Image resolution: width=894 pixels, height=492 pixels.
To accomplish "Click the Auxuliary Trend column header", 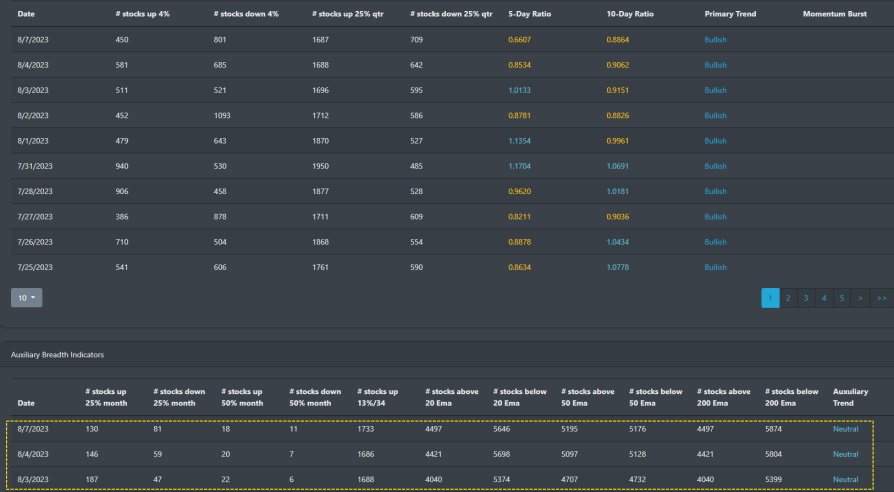I will click(851, 397).
